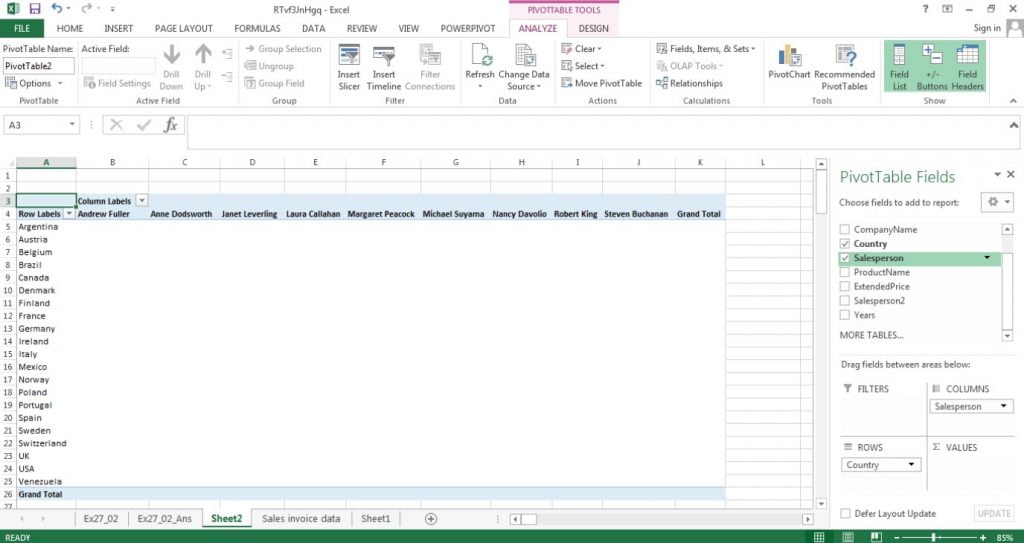Click the PivotTable Name input field
Image resolution: width=1024 pixels, height=543 pixels.
(x=39, y=66)
